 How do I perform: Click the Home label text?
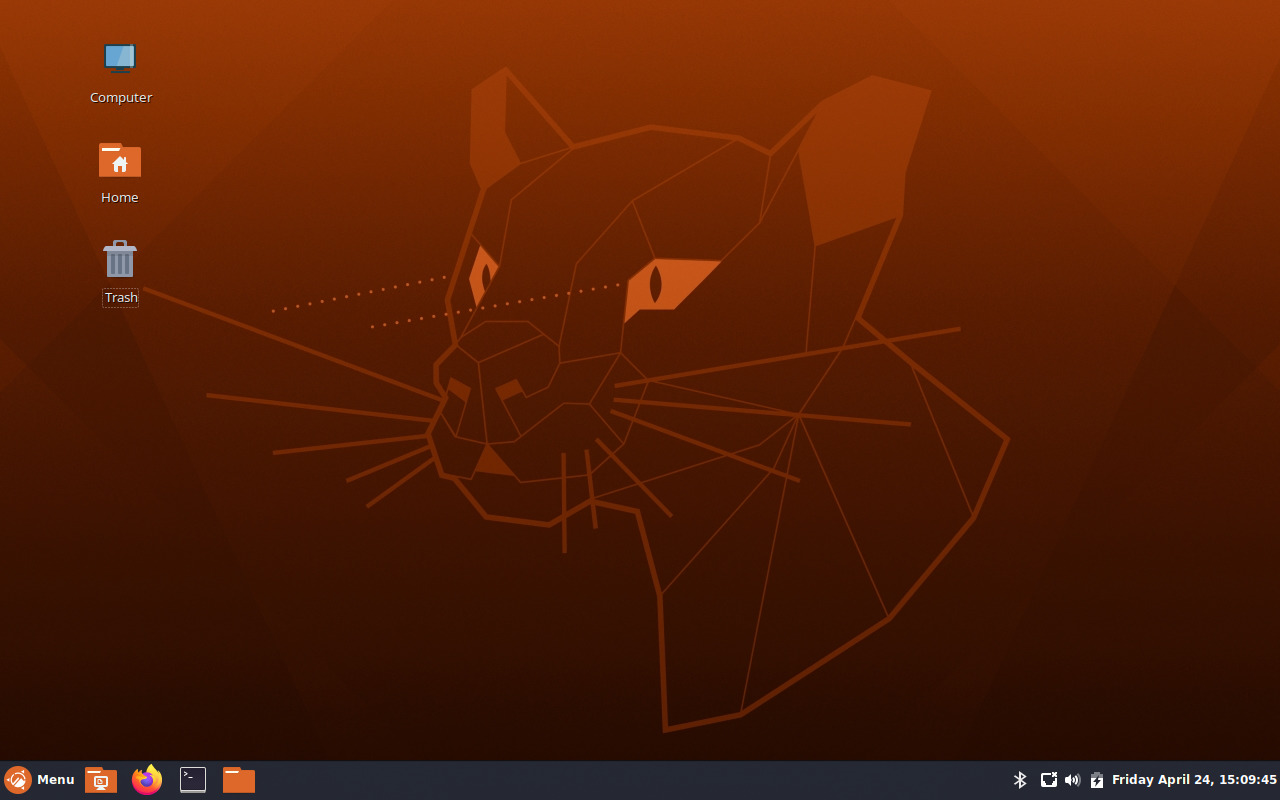pos(119,197)
